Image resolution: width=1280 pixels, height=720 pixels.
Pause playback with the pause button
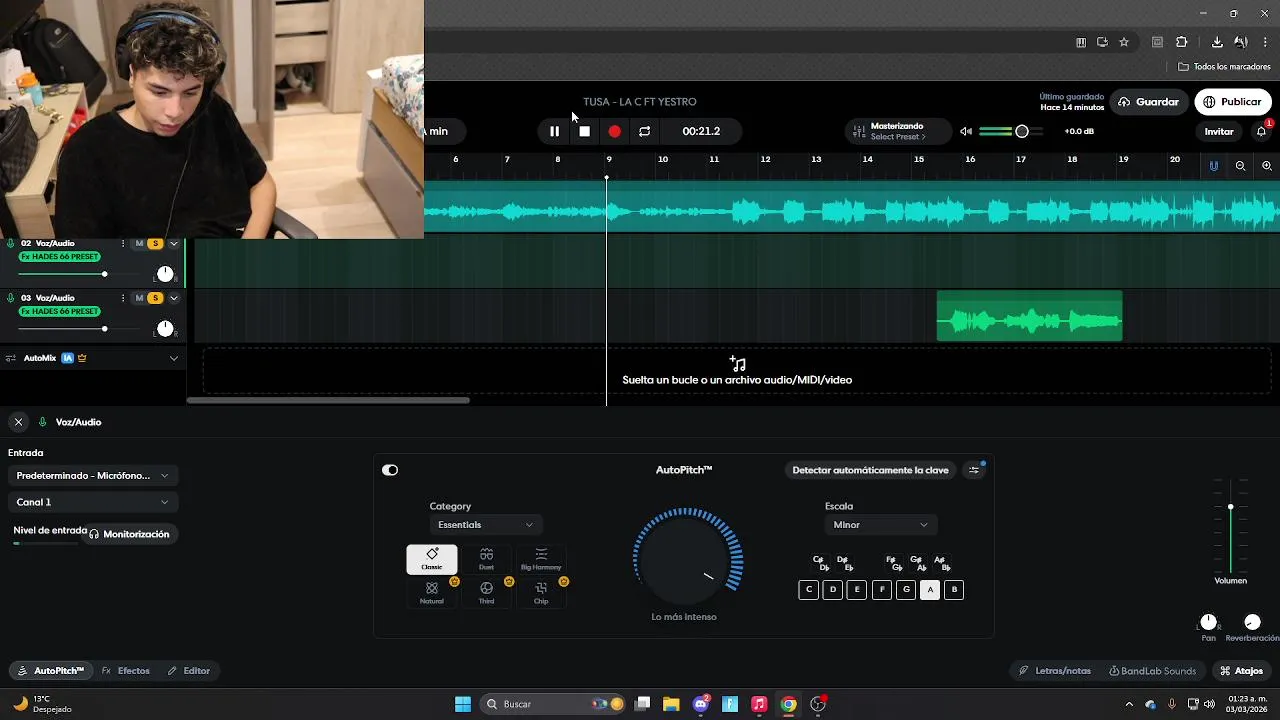554,131
